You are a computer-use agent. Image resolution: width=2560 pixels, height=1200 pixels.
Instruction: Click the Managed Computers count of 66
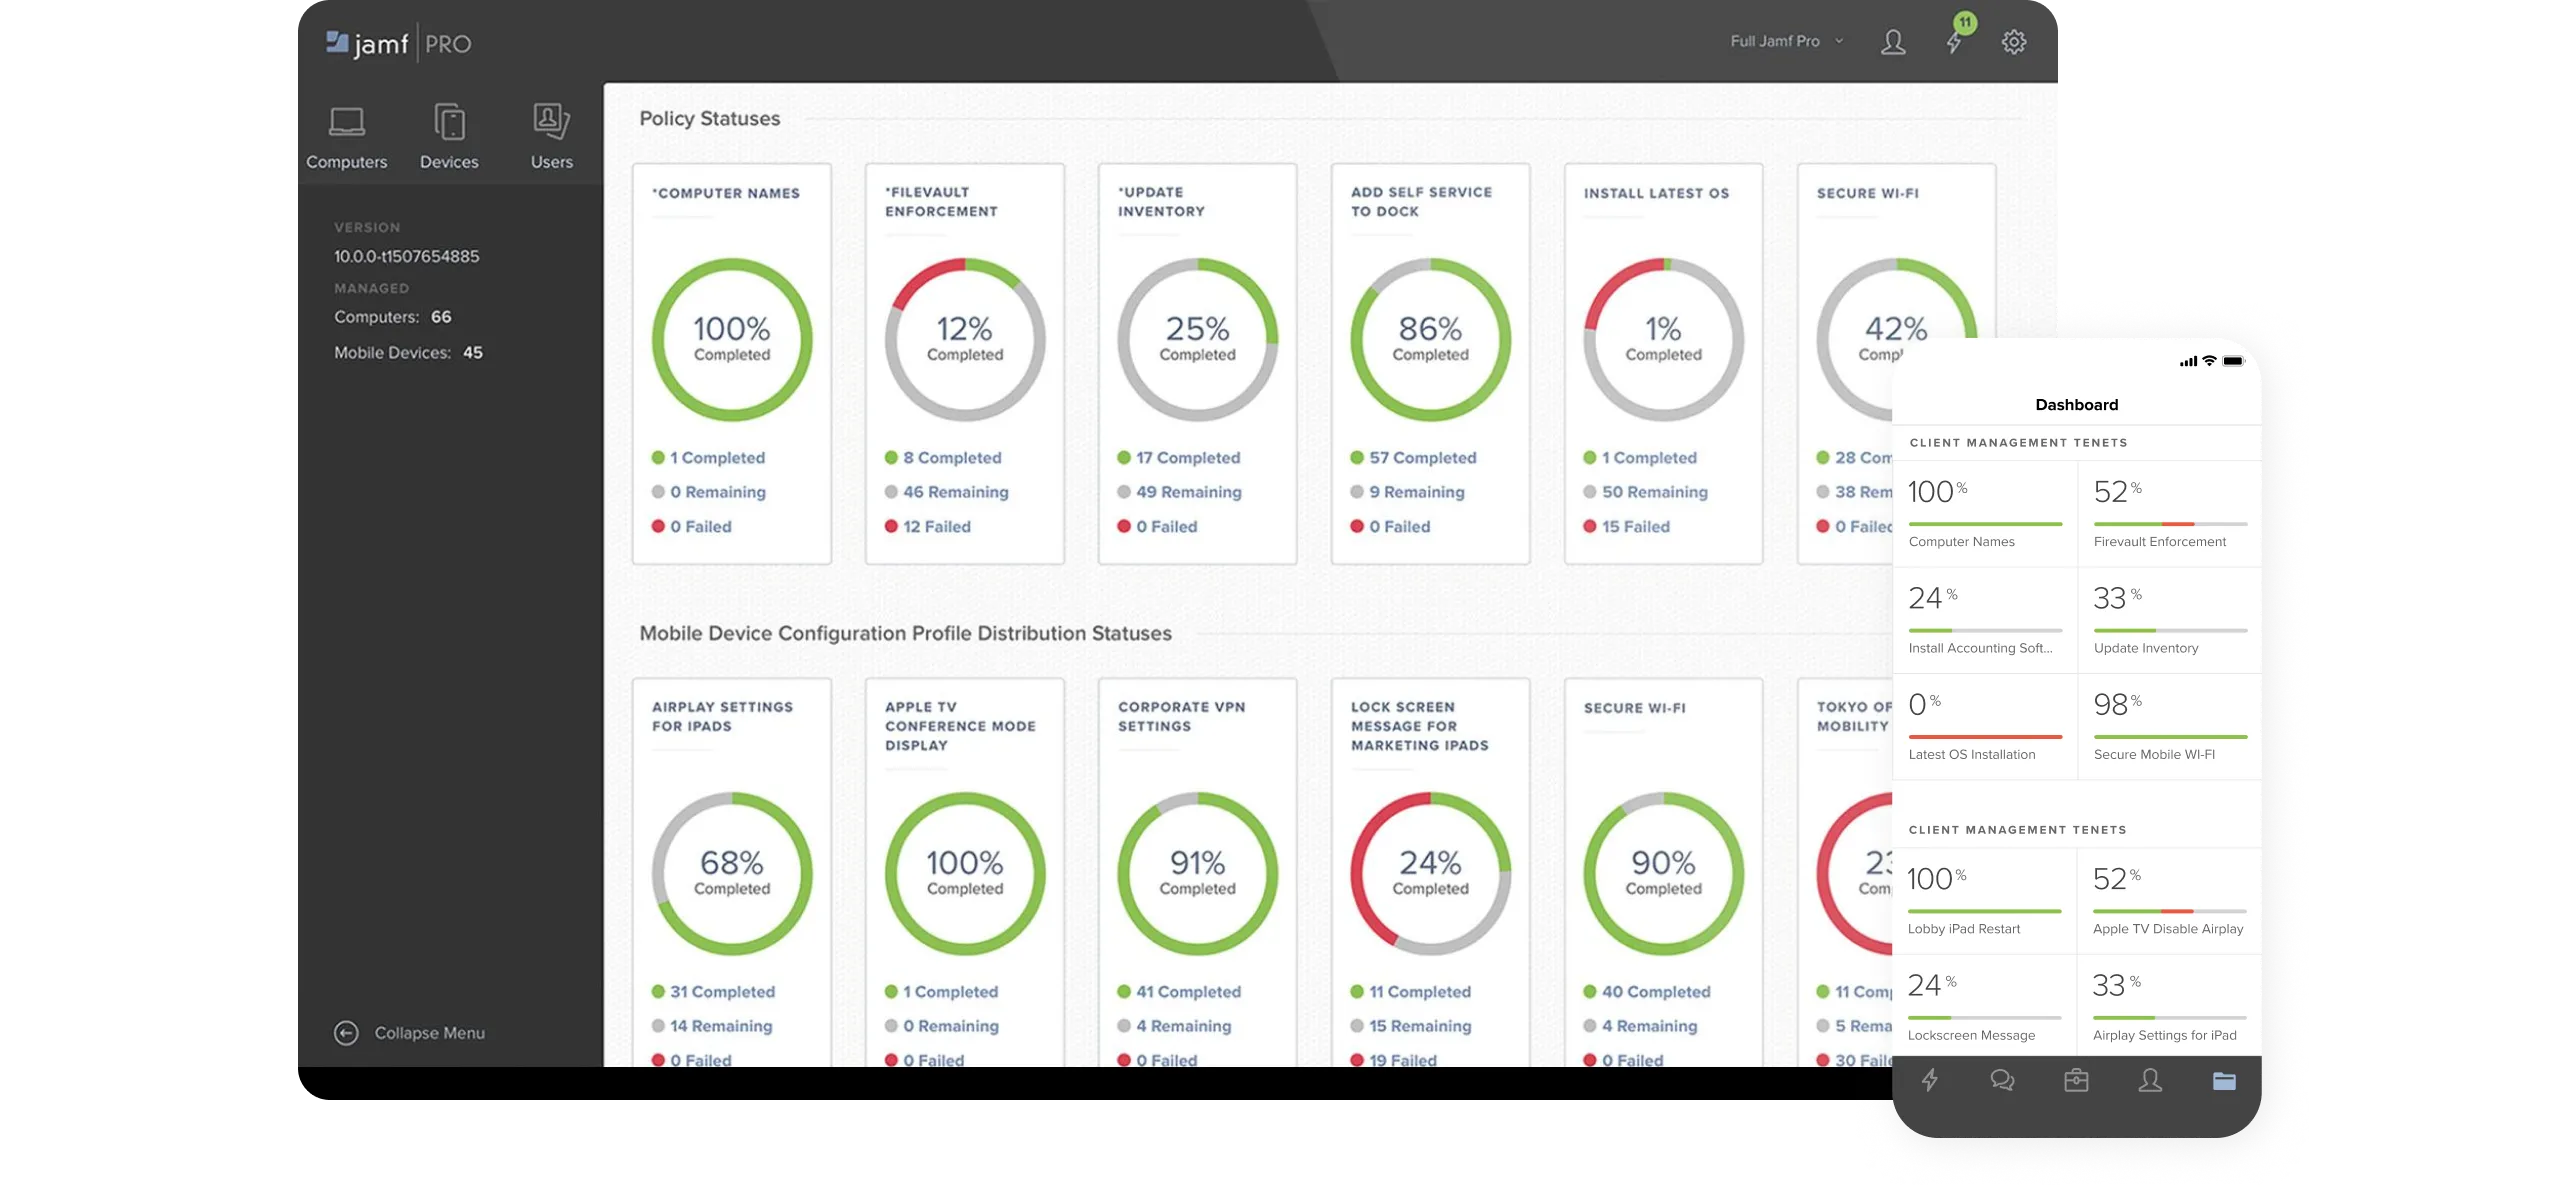pyautogui.click(x=441, y=316)
